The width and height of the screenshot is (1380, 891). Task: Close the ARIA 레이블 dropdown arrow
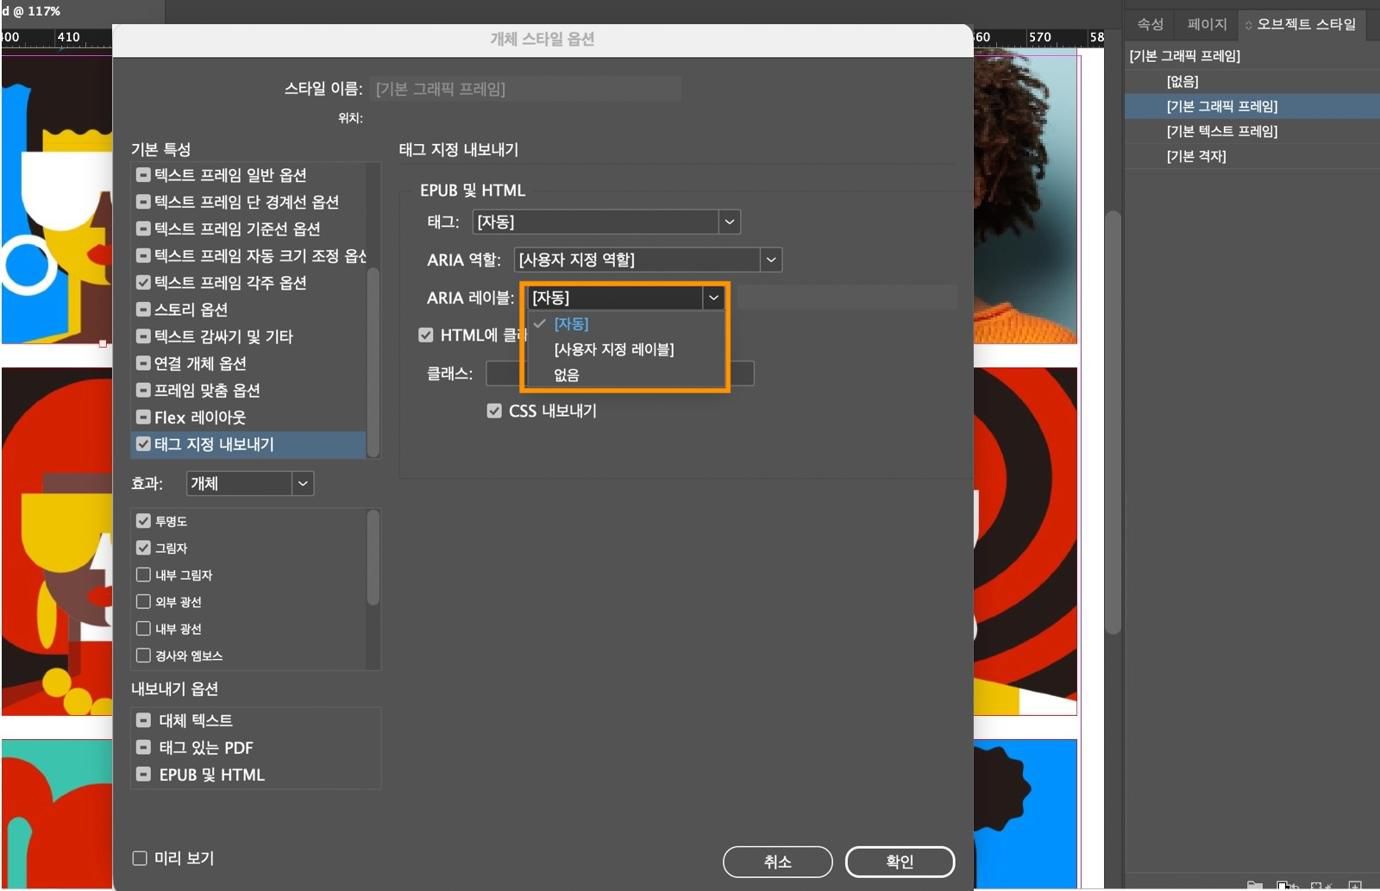(713, 298)
